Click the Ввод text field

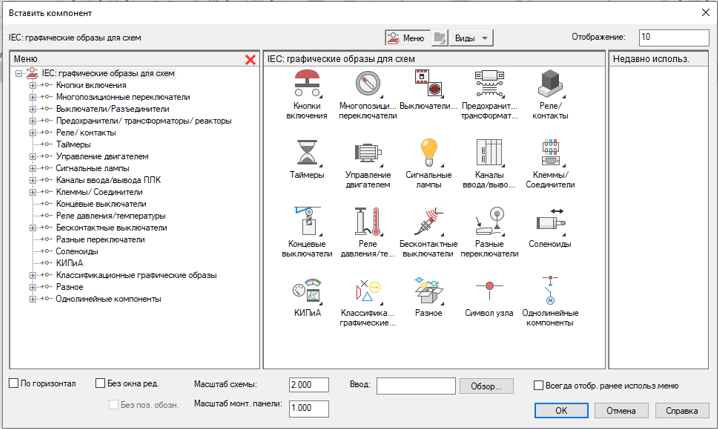coord(416,386)
